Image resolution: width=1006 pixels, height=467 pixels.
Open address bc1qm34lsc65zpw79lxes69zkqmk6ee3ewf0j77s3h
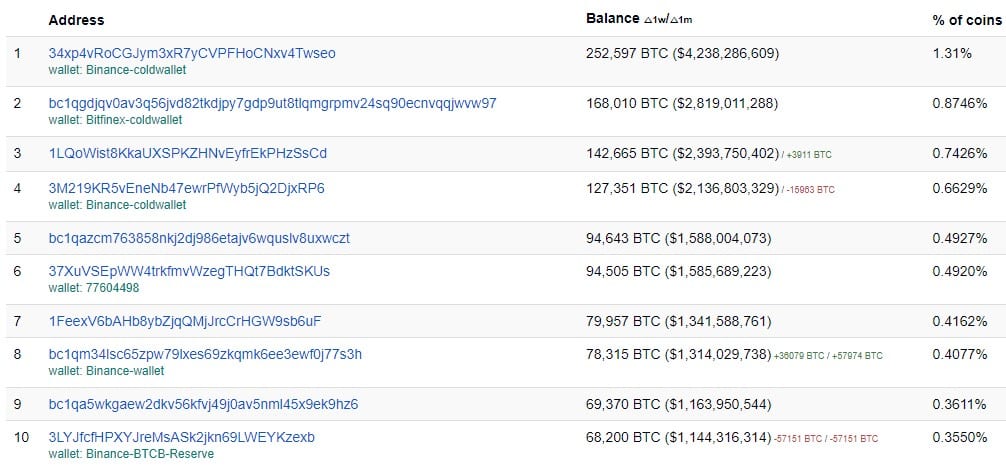pyautogui.click(x=205, y=354)
